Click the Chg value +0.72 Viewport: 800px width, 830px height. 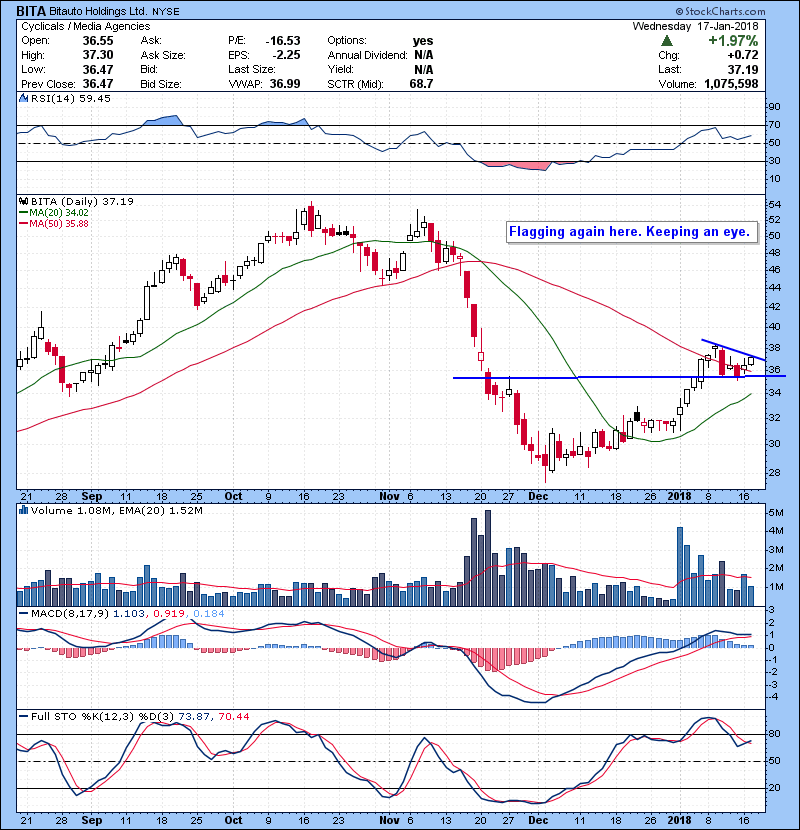tap(742, 55)
